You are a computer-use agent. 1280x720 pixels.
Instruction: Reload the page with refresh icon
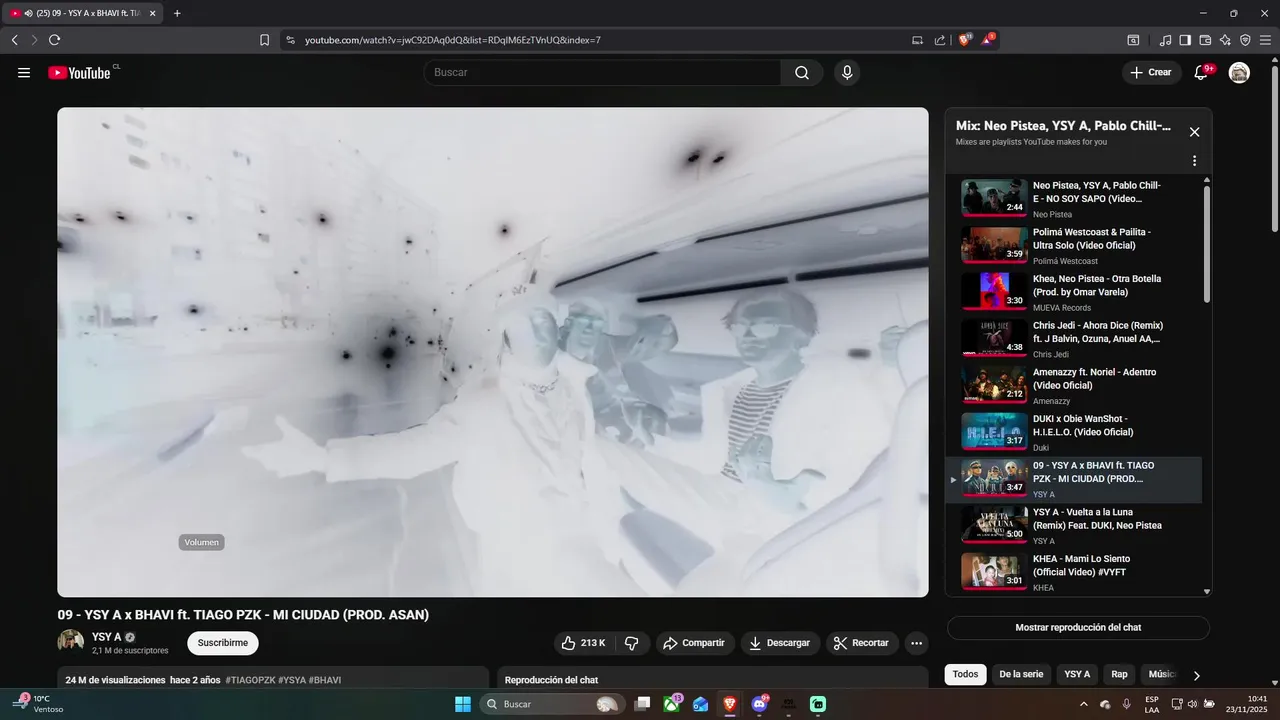click(54, 40)
